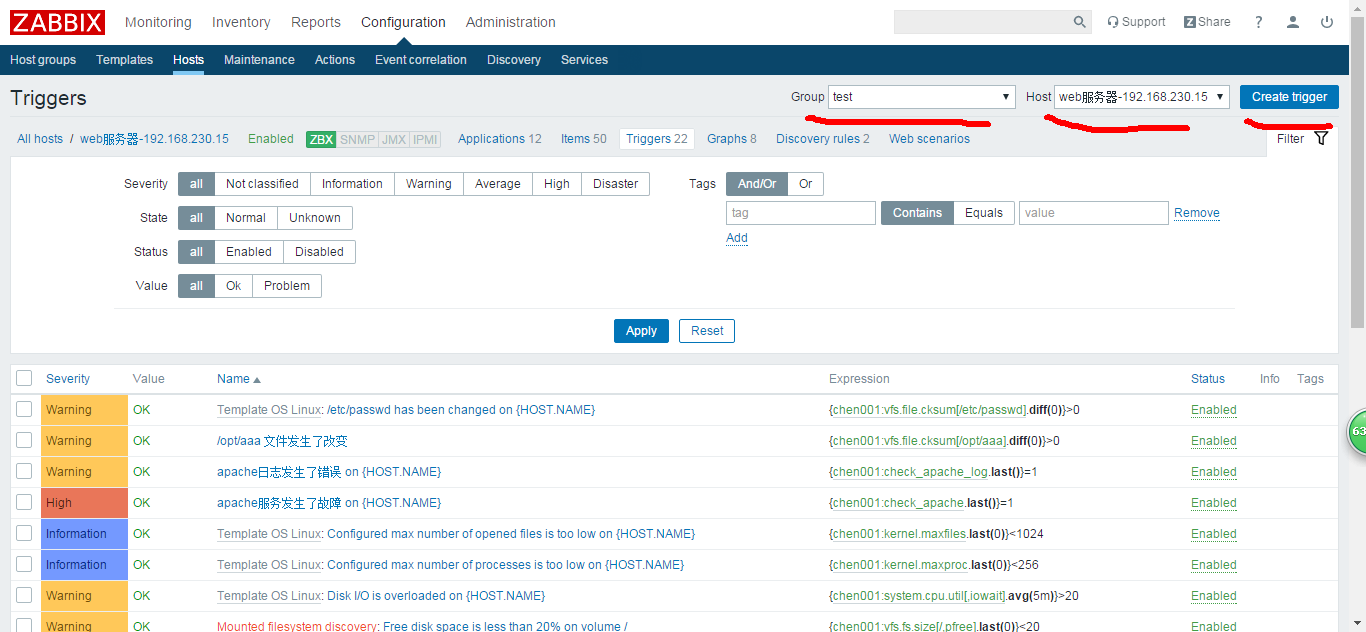Open the Maintenance submenu
Screen dimensions: 1366x632
pos(259,60)
